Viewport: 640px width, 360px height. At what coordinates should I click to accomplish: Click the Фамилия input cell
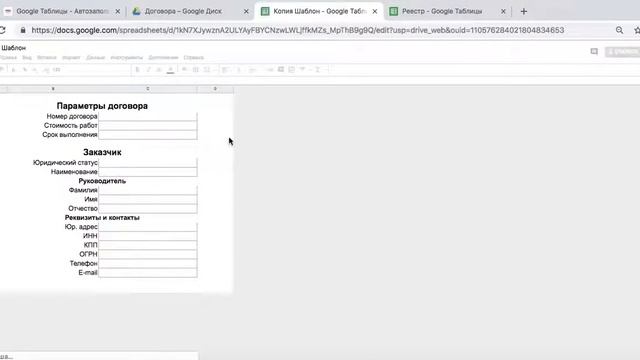coord(148,190)
